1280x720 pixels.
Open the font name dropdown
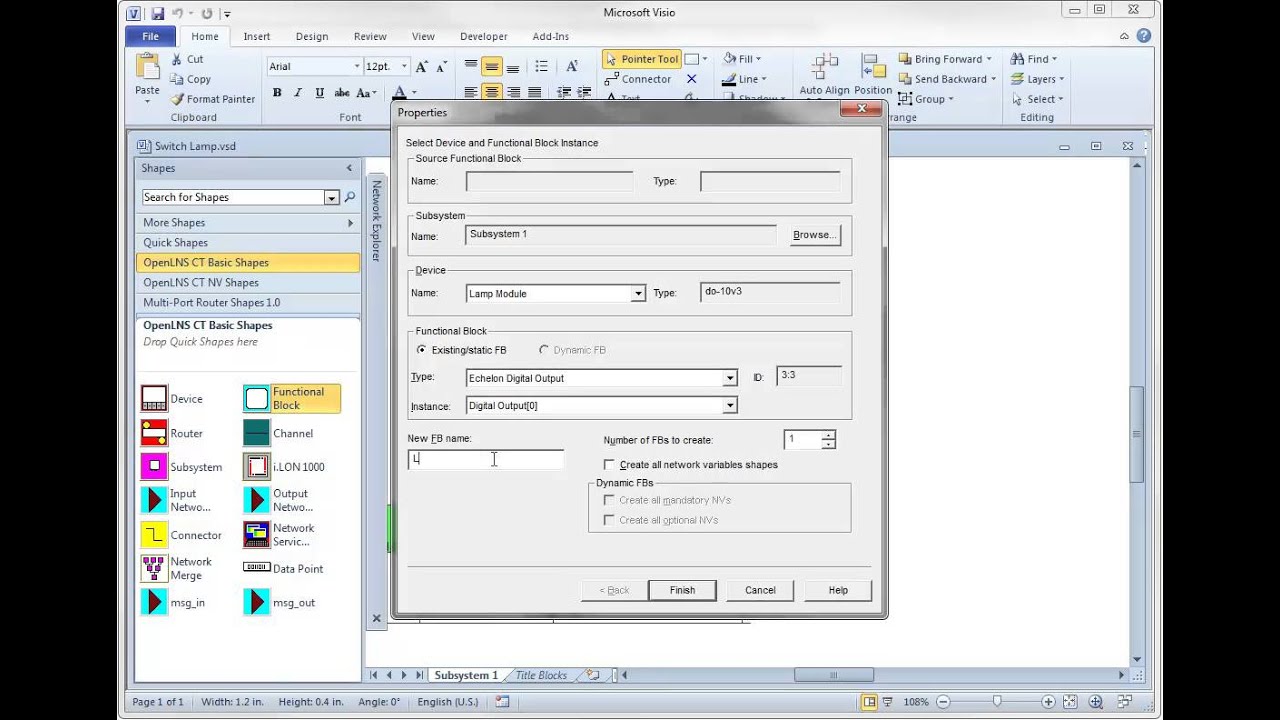click(356, 66)
